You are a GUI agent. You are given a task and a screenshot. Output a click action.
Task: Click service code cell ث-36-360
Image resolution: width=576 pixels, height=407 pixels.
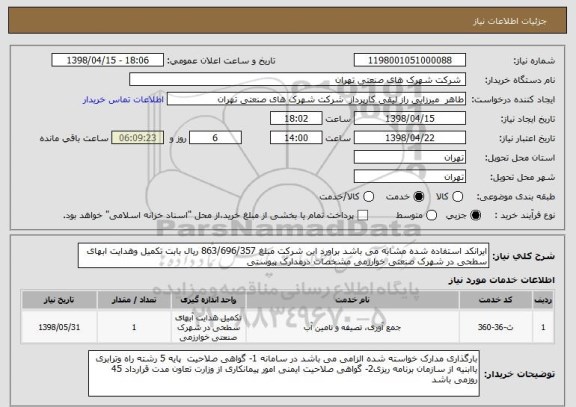click(x=496, y=327)
